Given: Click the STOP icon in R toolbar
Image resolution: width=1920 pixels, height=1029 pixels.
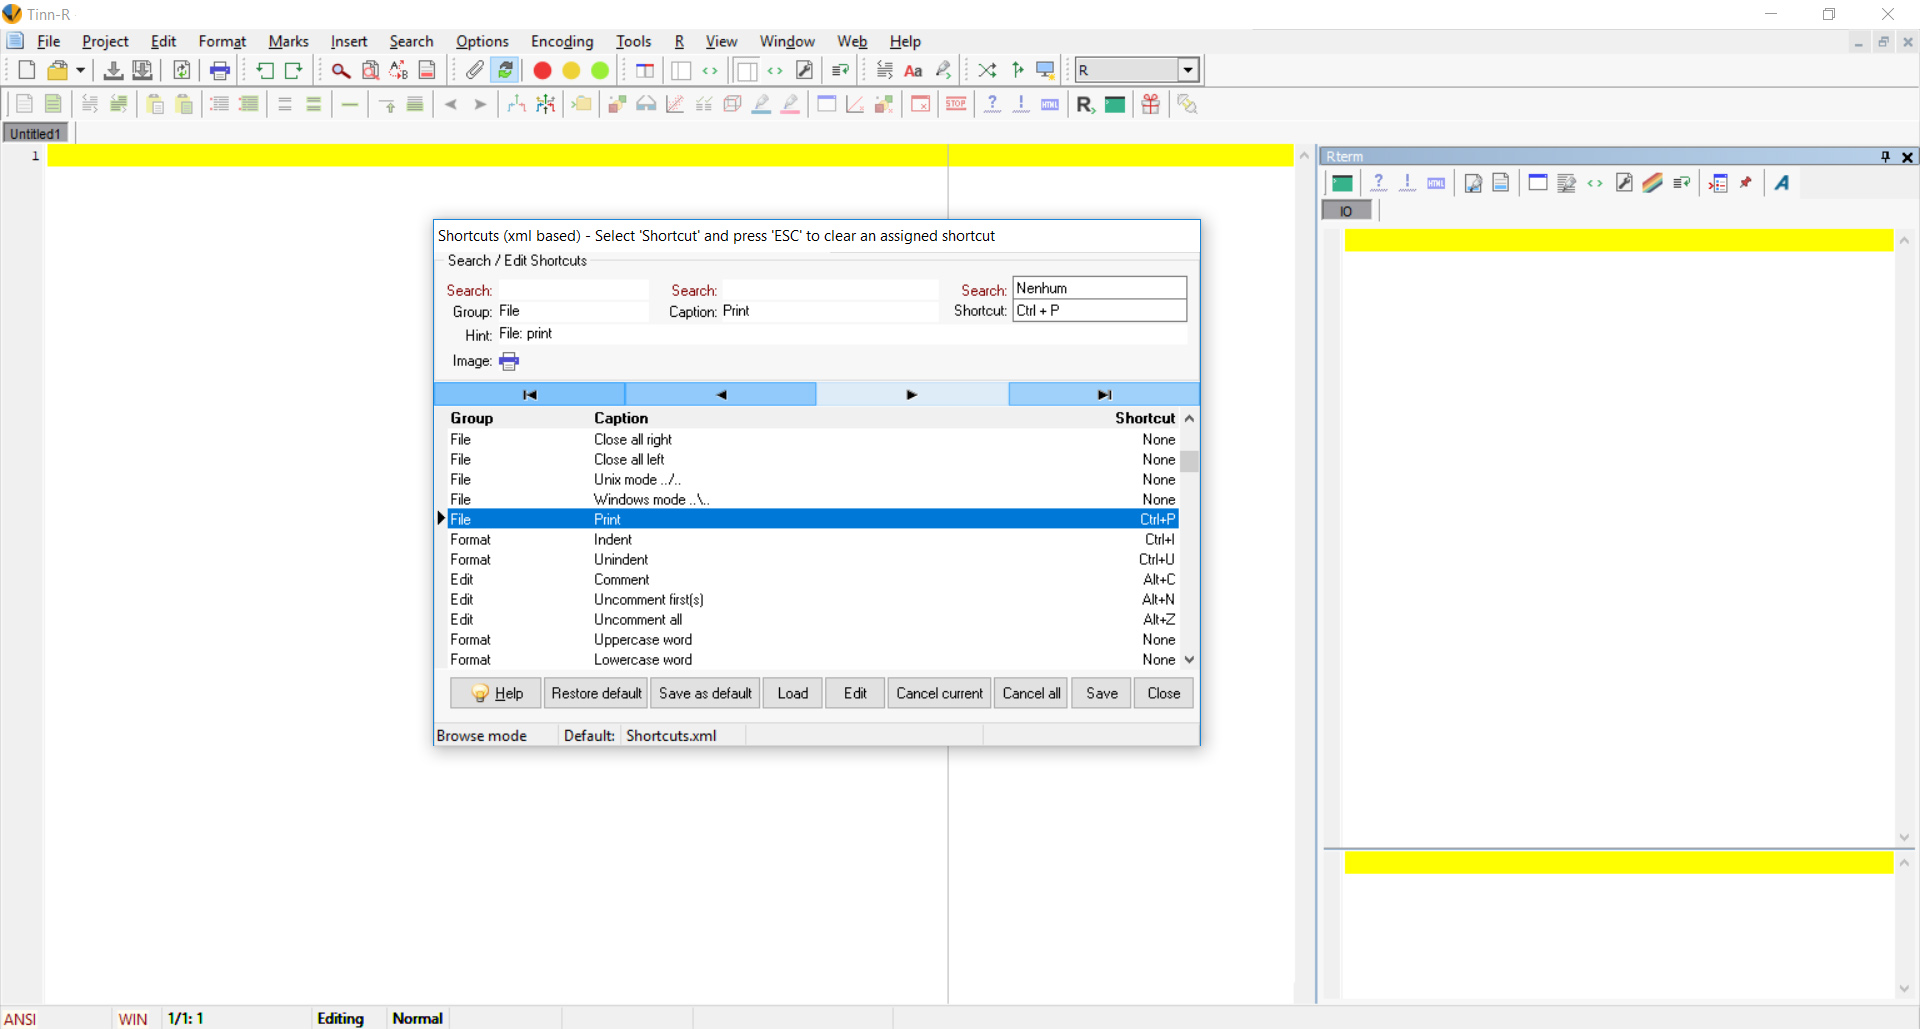Looking at the screenshot, I should [956, 104].
